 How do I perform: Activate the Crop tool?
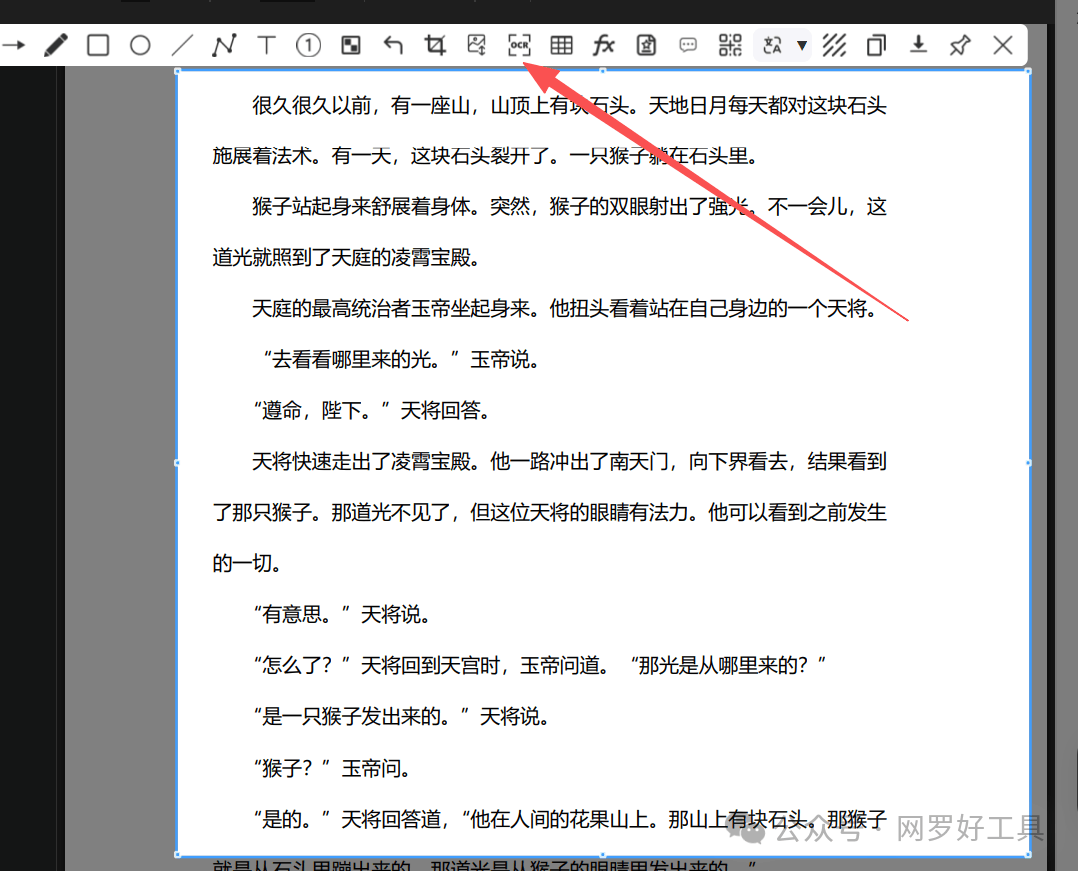point(434,45)
